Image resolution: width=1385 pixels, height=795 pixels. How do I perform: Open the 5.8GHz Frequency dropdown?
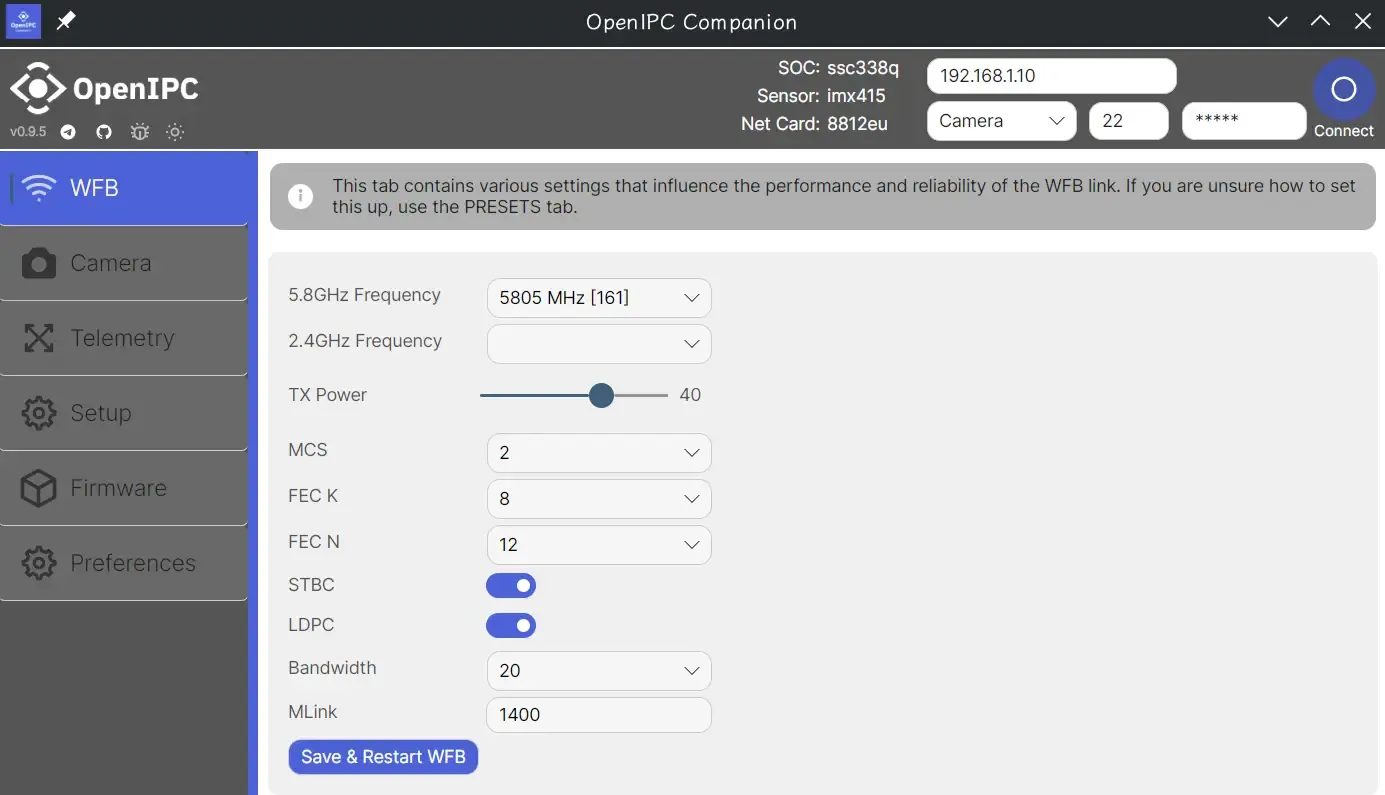[x=599, y=298]
